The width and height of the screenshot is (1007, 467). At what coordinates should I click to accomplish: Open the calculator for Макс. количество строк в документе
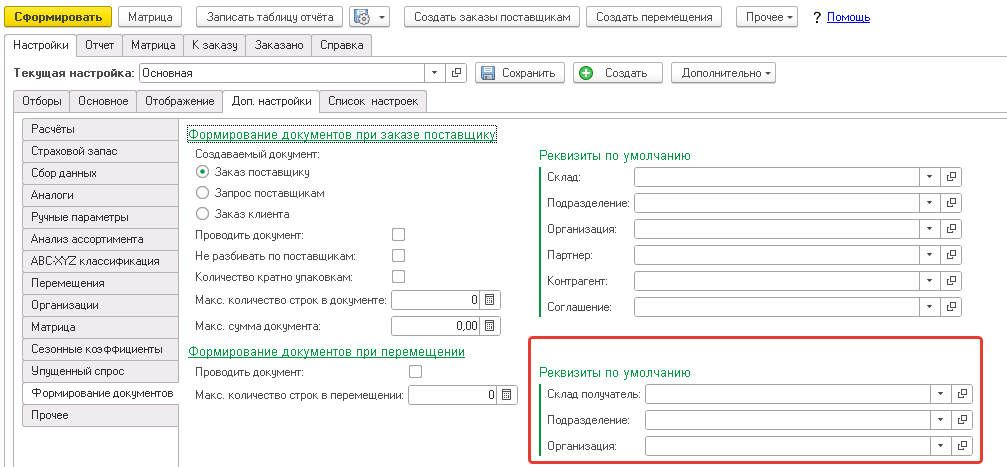click(x=490, y=300)
